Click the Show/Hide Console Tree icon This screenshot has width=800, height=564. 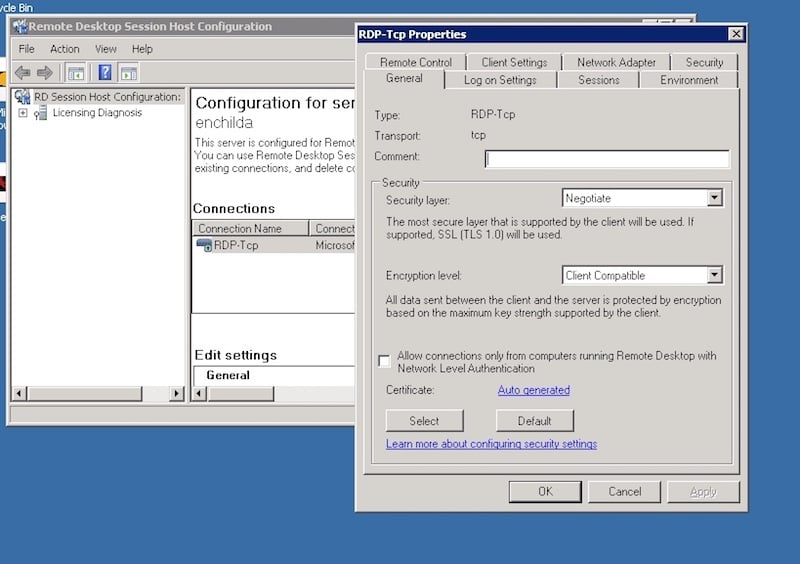click(x=76, y=73)
